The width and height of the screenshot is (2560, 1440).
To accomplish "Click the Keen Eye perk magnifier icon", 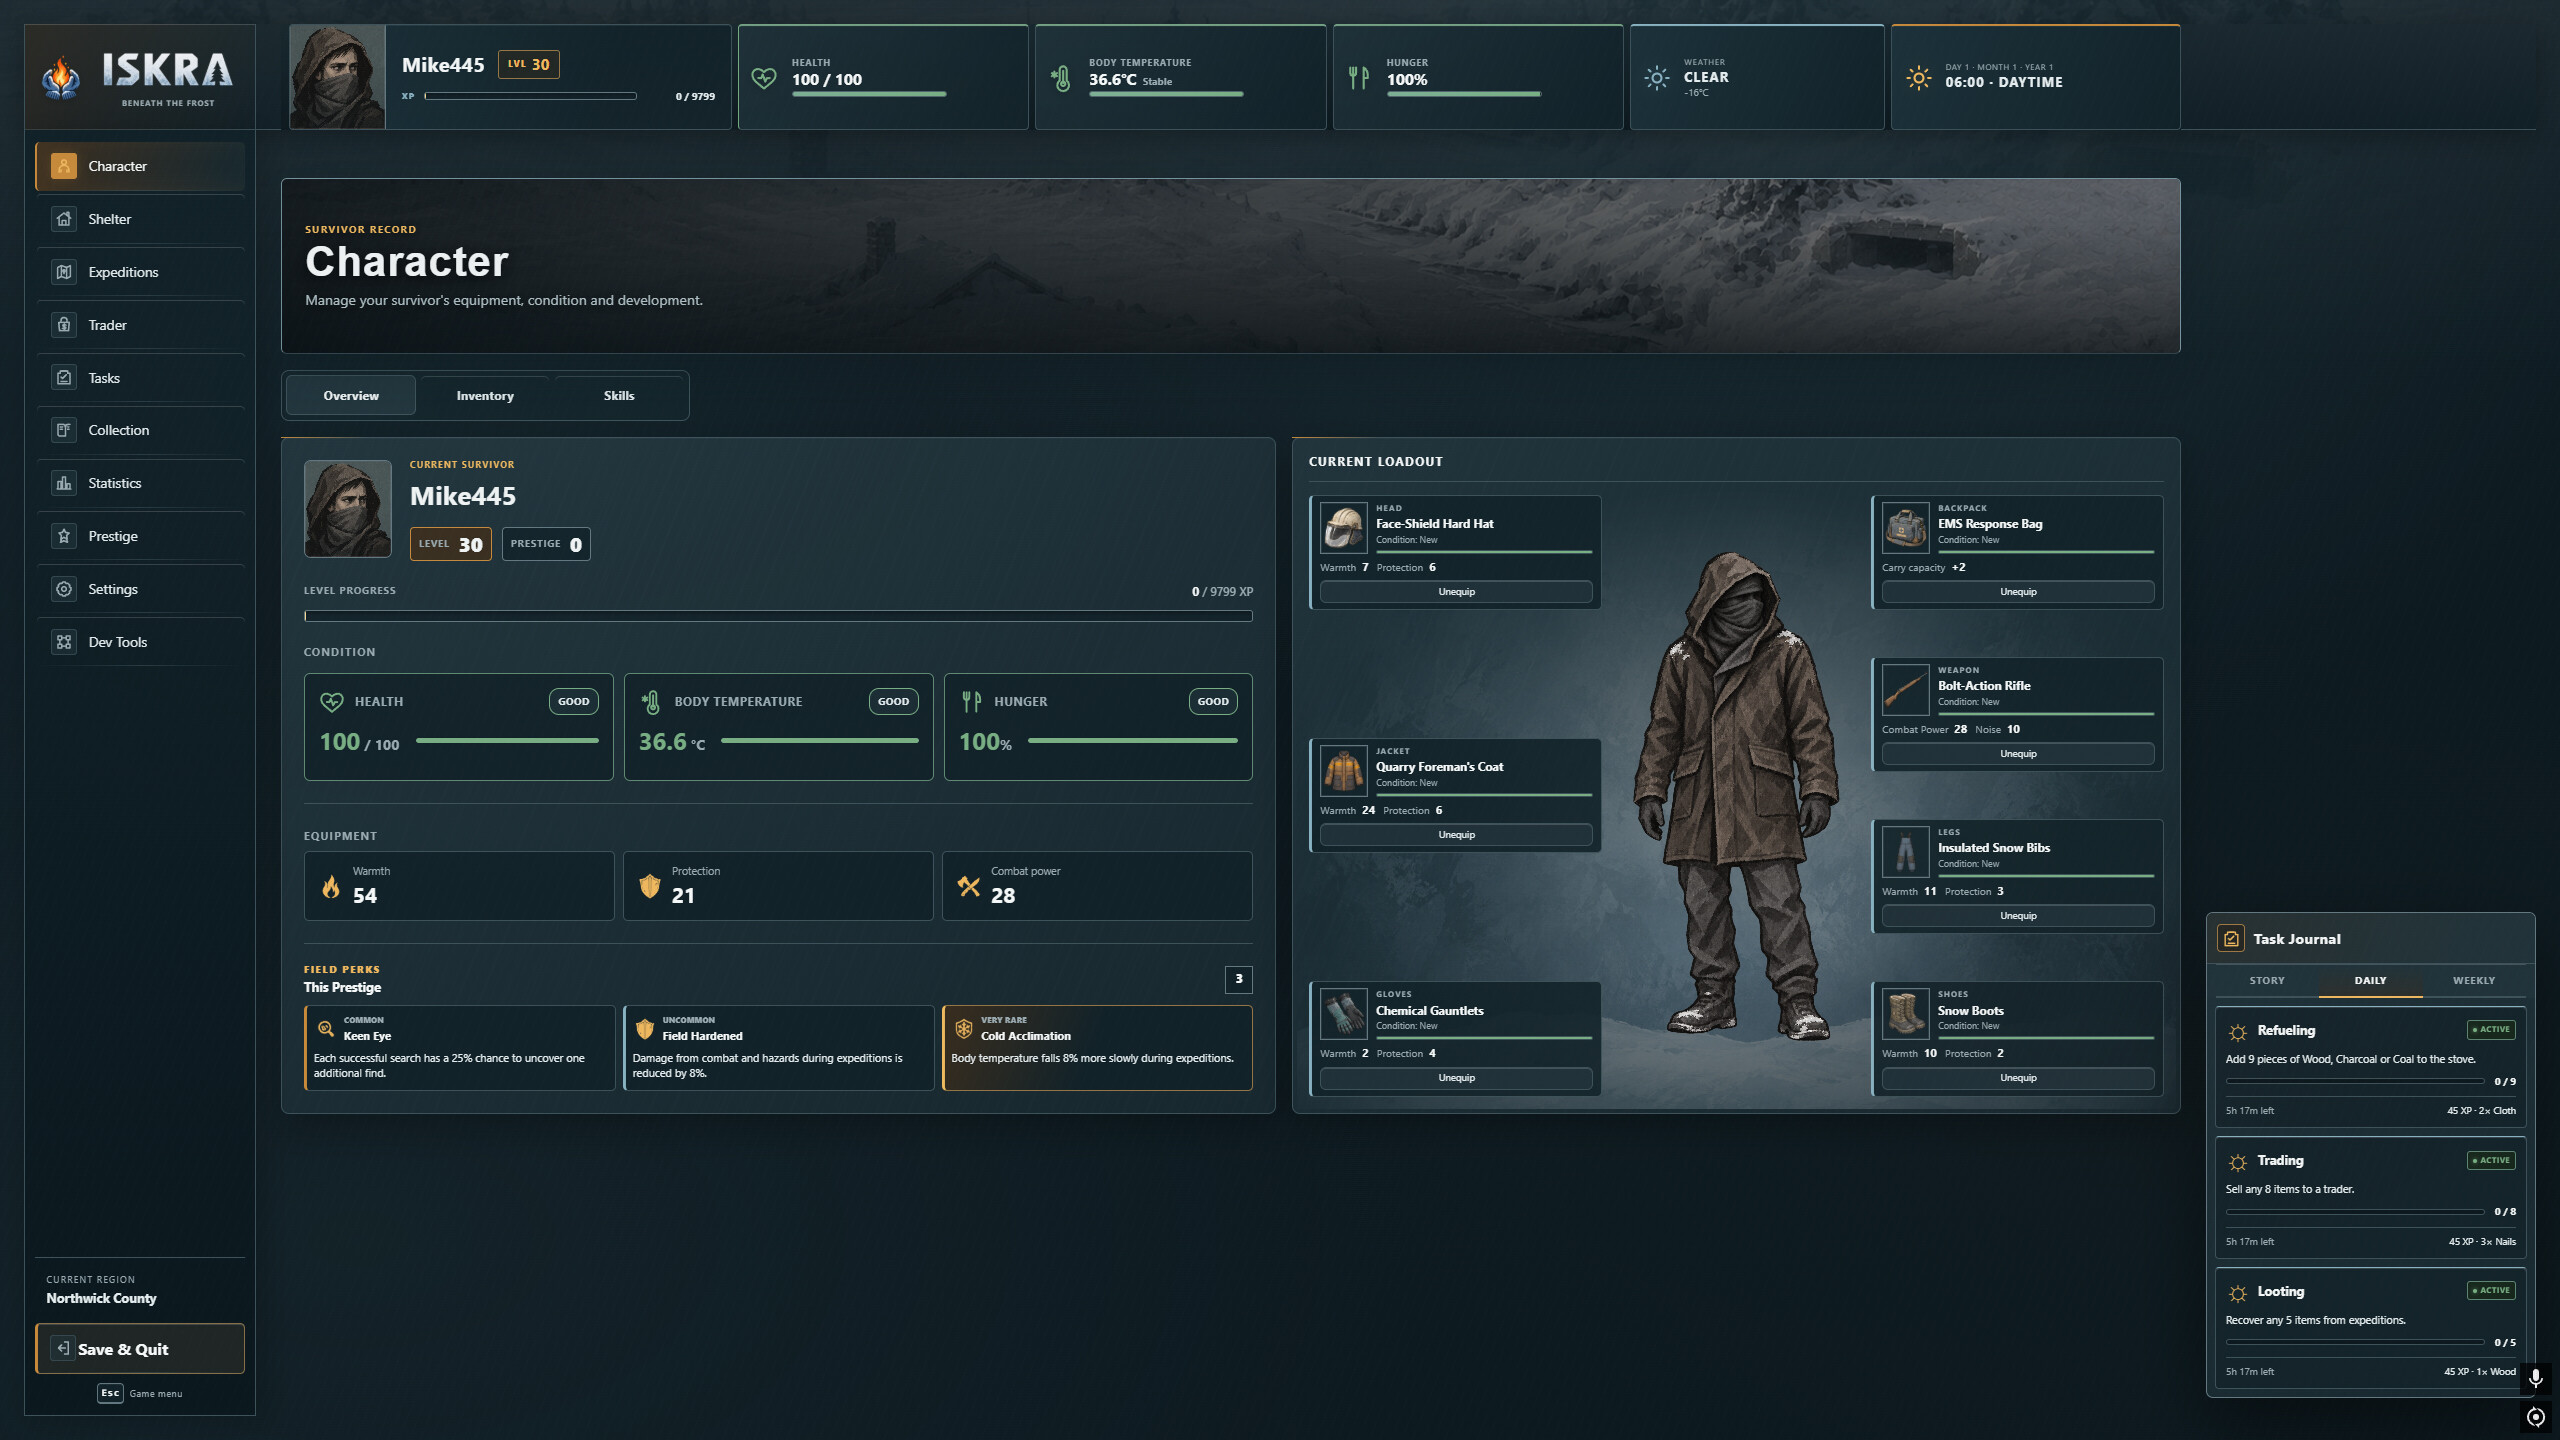I will (326, 1028).
